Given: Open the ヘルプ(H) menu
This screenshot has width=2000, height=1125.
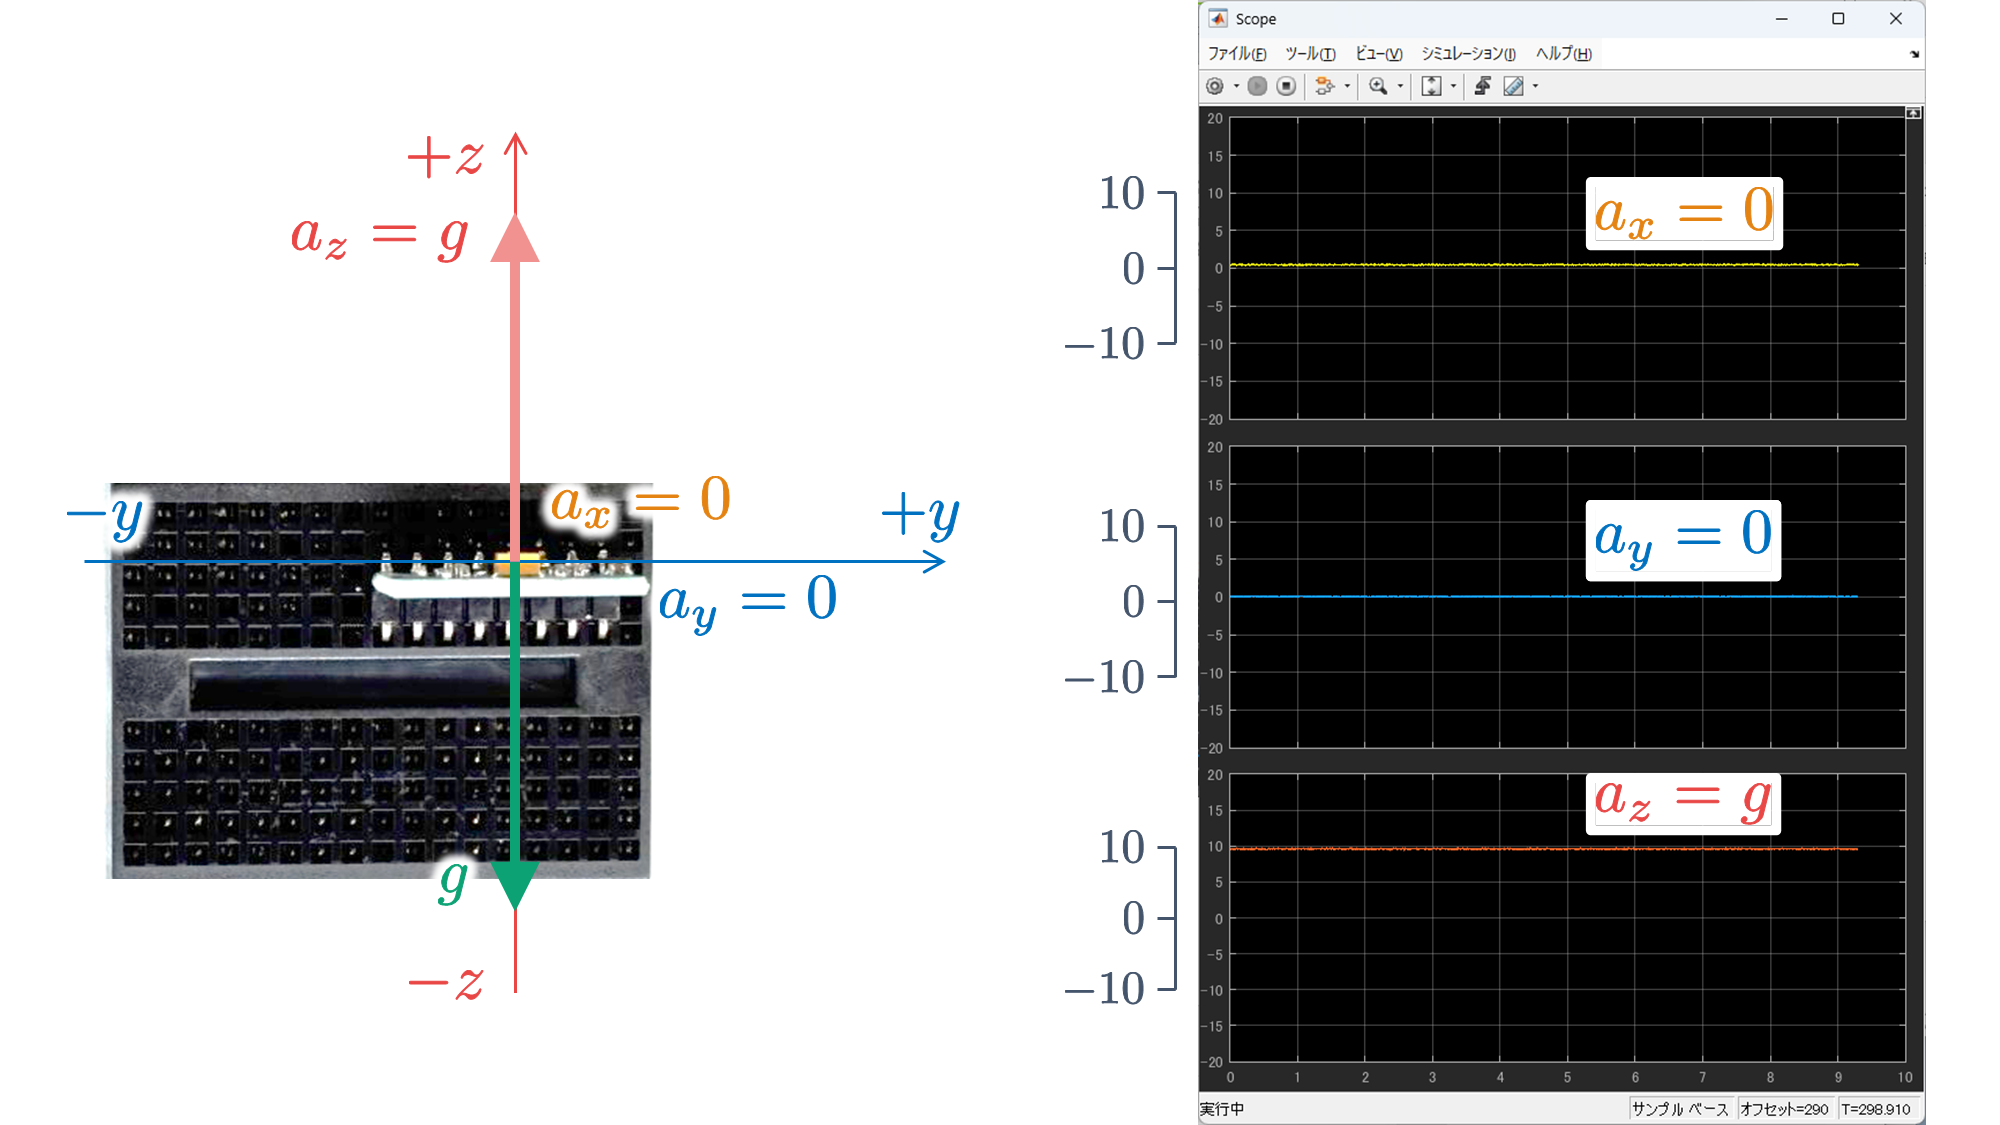Looking at the screenshot, I should 1563,54.
